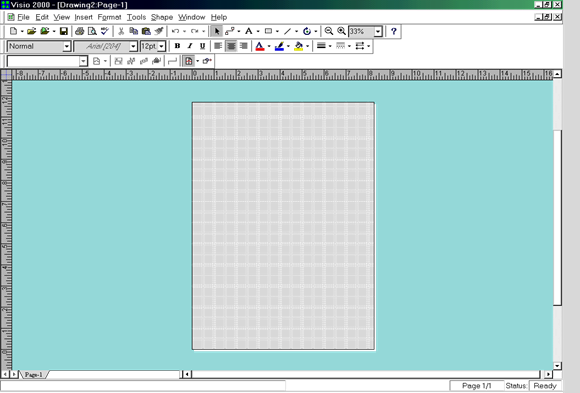Click the red Text Color swatch
This screenshot has height=393, width=580.
pyautogui.click(x=260, y=46)
